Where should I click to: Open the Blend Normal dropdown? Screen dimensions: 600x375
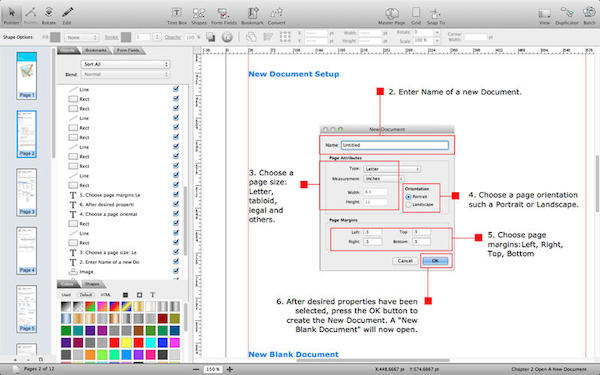point(125,74)
